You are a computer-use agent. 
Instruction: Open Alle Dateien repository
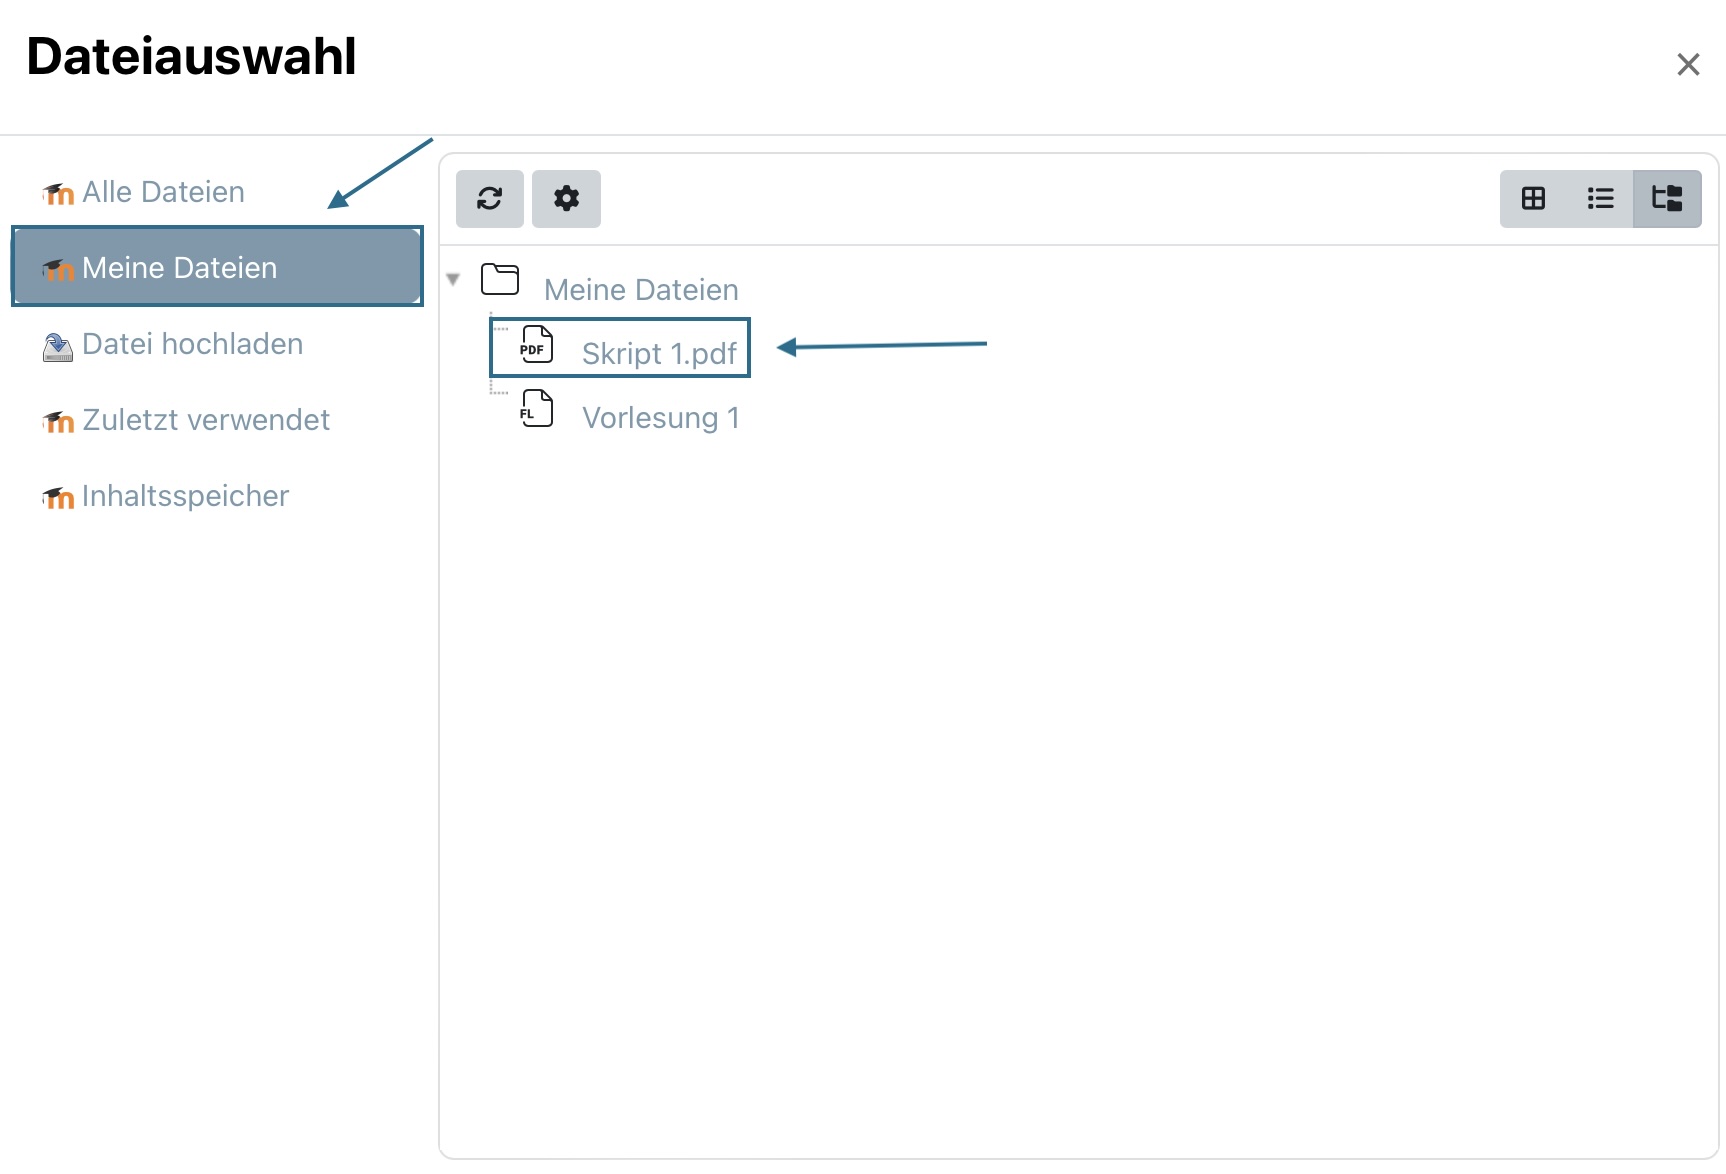coord(163,192)
